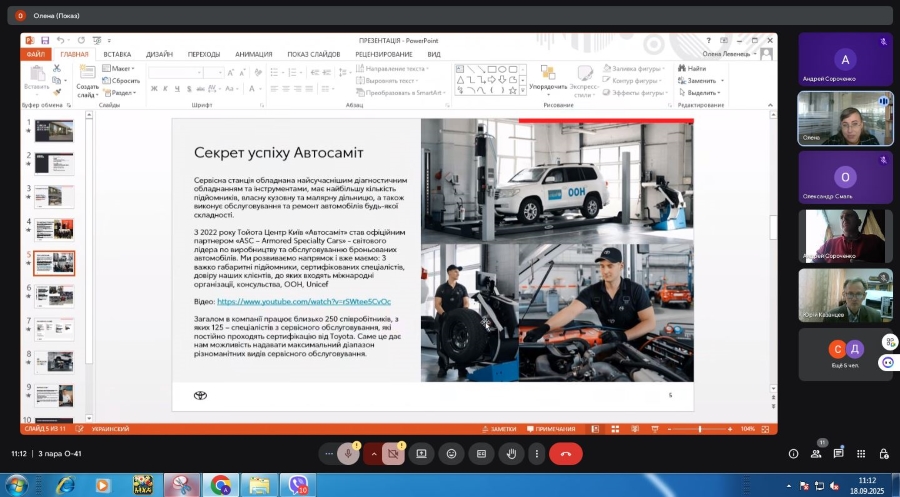The height and width of the screenshot is (497, 900).
Task: Click the present screen icon
Action: 421,453
